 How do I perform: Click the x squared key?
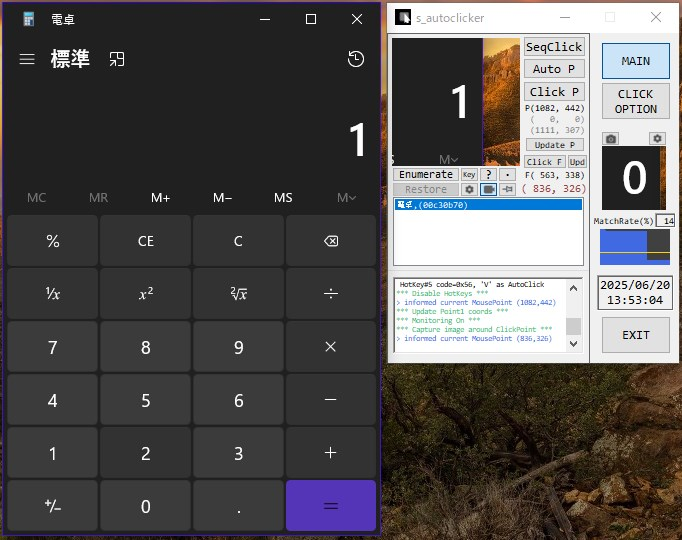(x=146, y=294)
